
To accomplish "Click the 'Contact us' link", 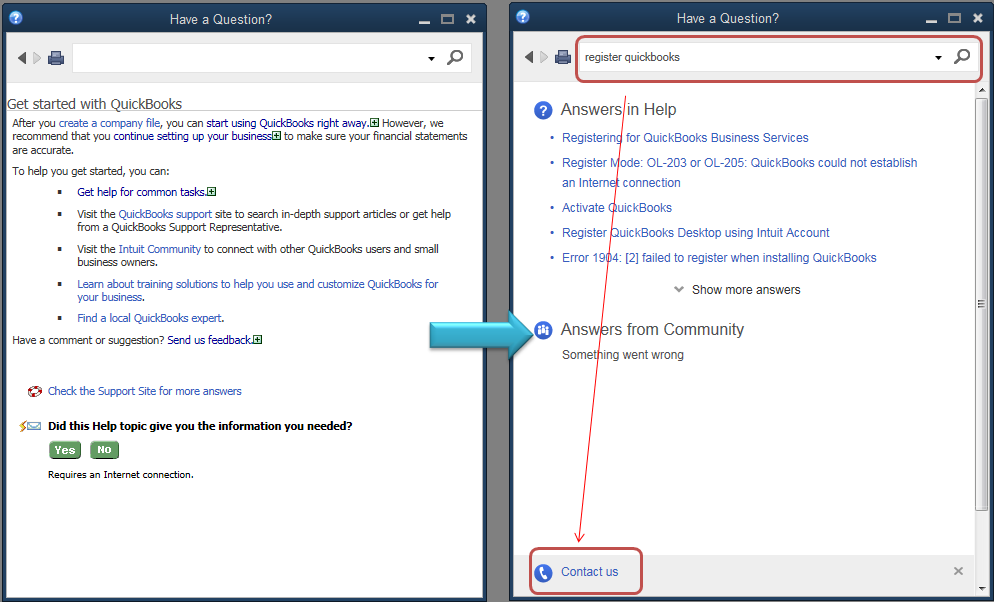I will (x=590, y=572).
